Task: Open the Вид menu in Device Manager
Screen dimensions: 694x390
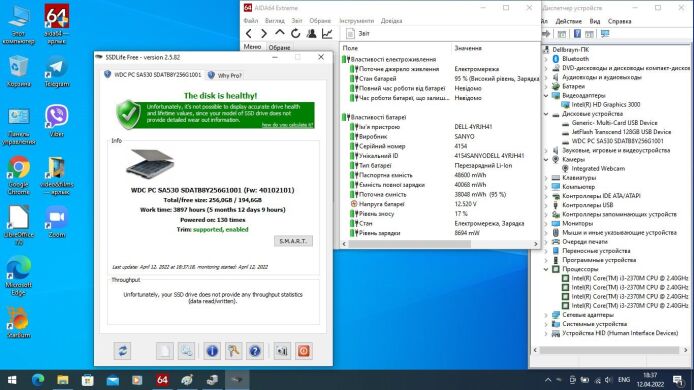Action: (x=595, y=21)
